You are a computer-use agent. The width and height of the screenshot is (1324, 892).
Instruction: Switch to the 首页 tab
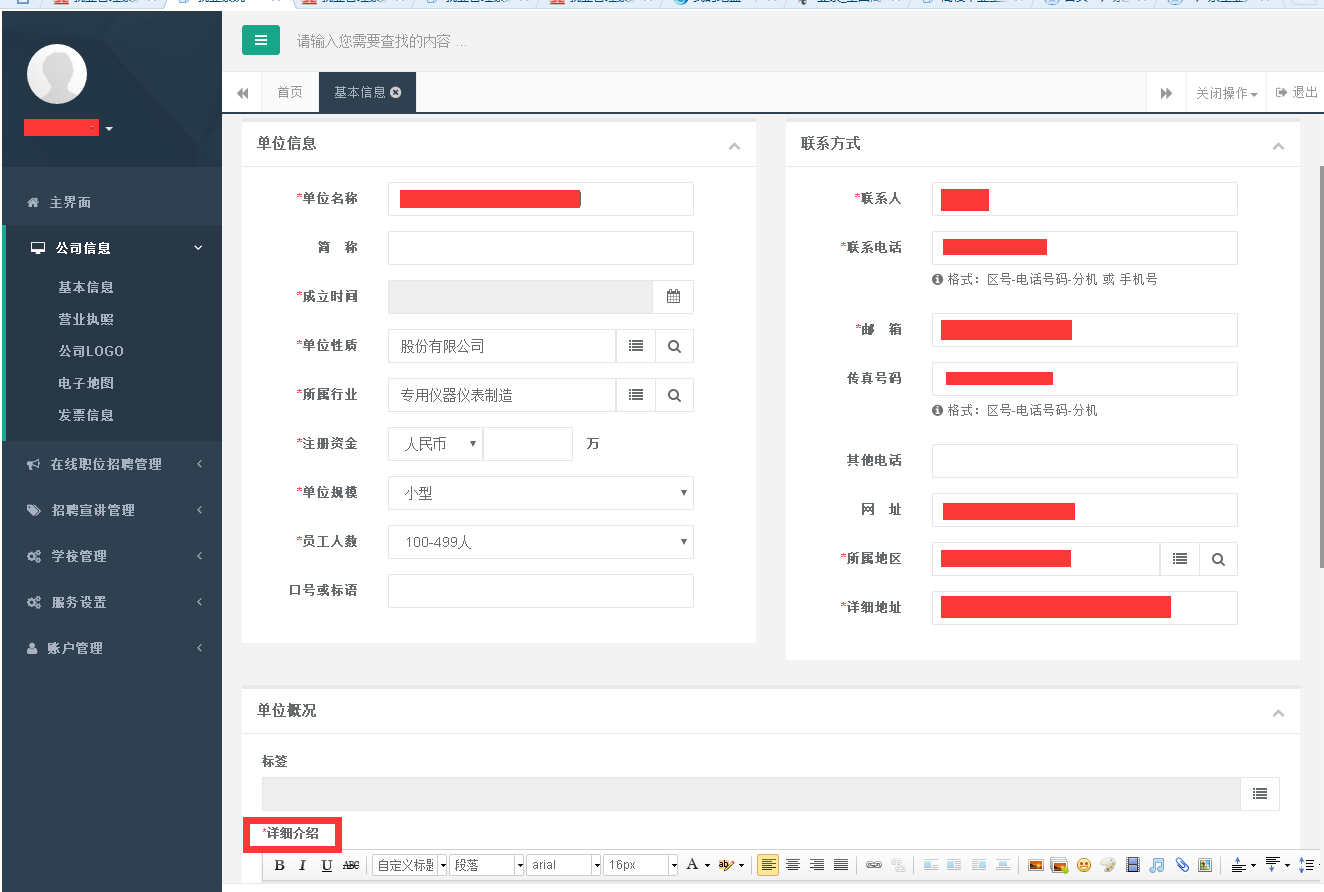[290, 92]
